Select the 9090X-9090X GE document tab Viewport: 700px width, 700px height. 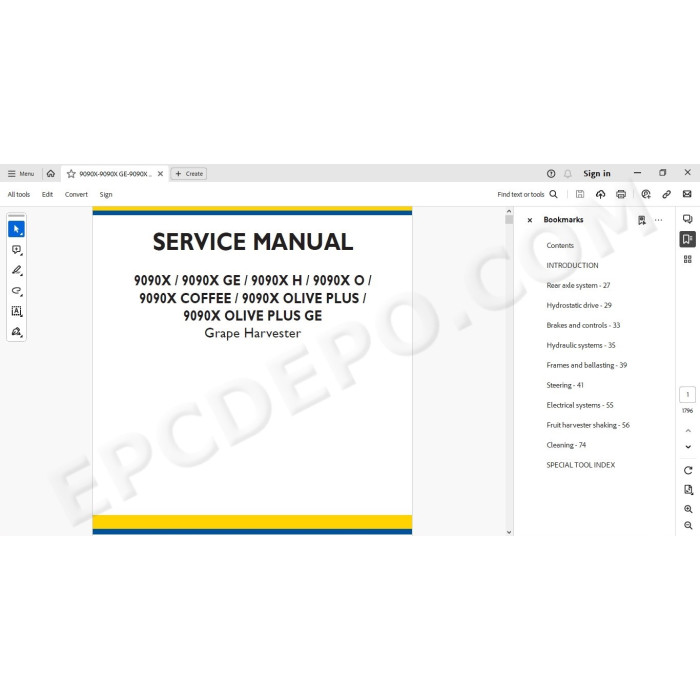pos(115,174)
